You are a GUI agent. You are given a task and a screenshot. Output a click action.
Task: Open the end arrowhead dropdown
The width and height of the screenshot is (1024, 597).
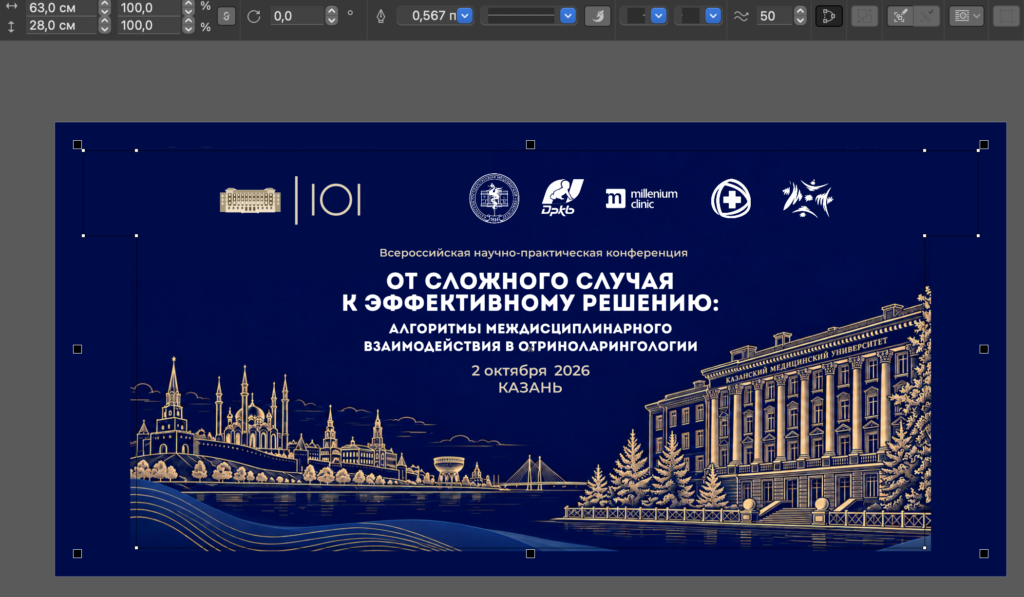point(713,16)
